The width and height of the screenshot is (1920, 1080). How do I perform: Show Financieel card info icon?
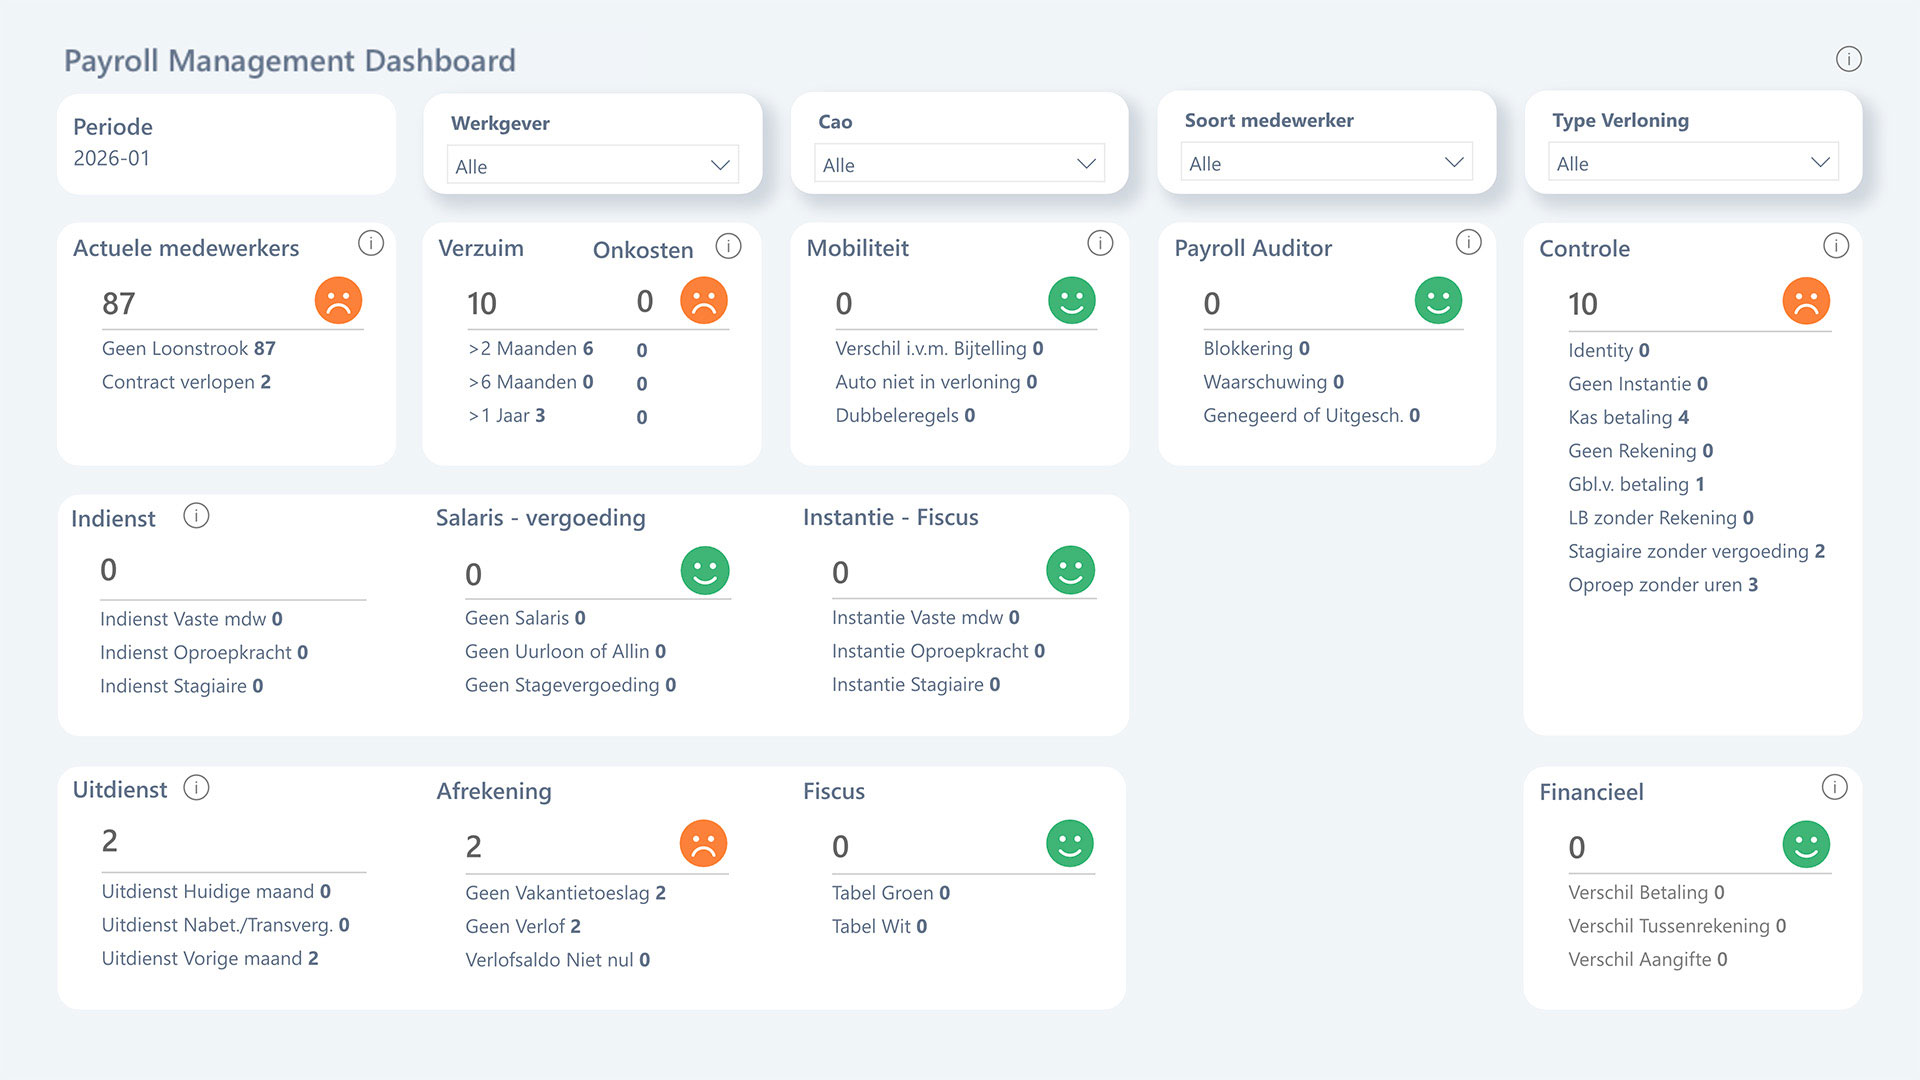pos(1834,788)
